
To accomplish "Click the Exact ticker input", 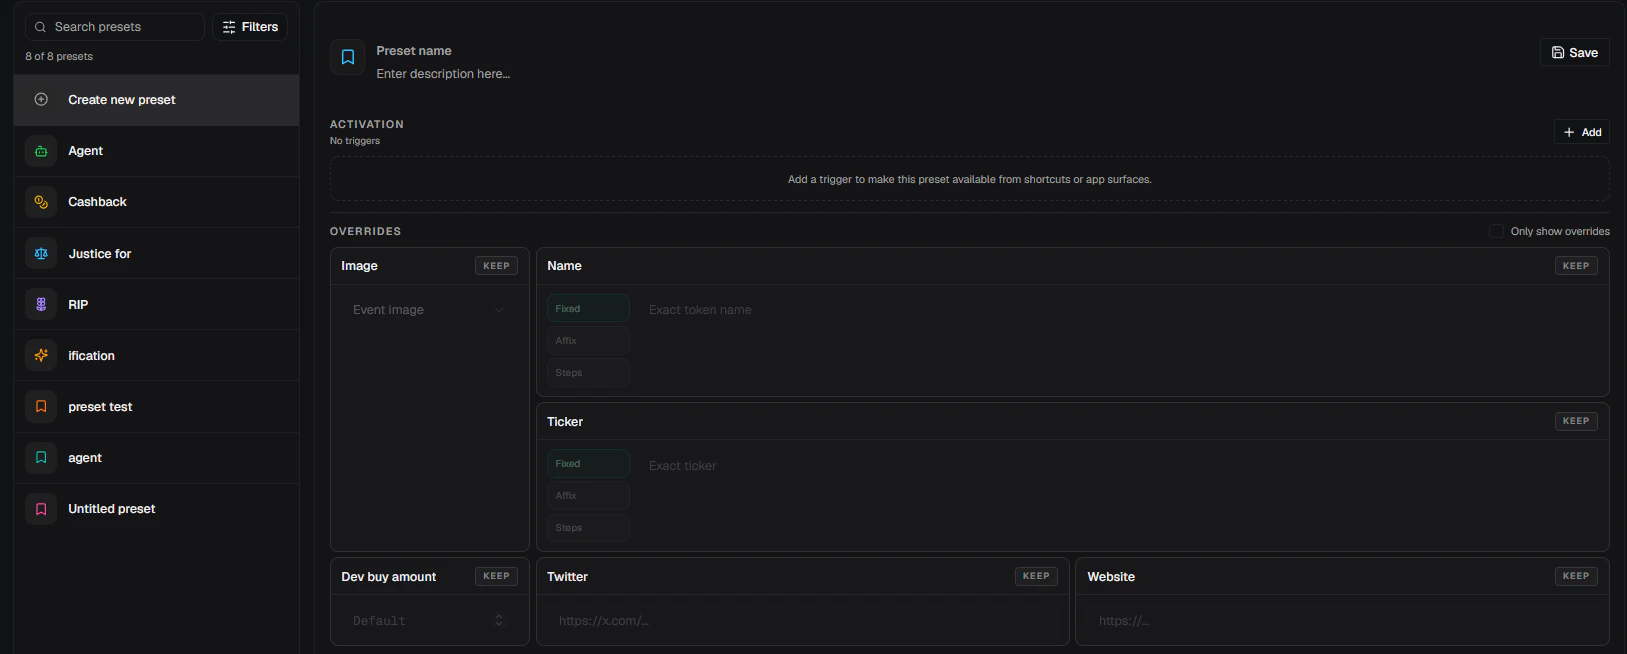I will click(1120, 466).
